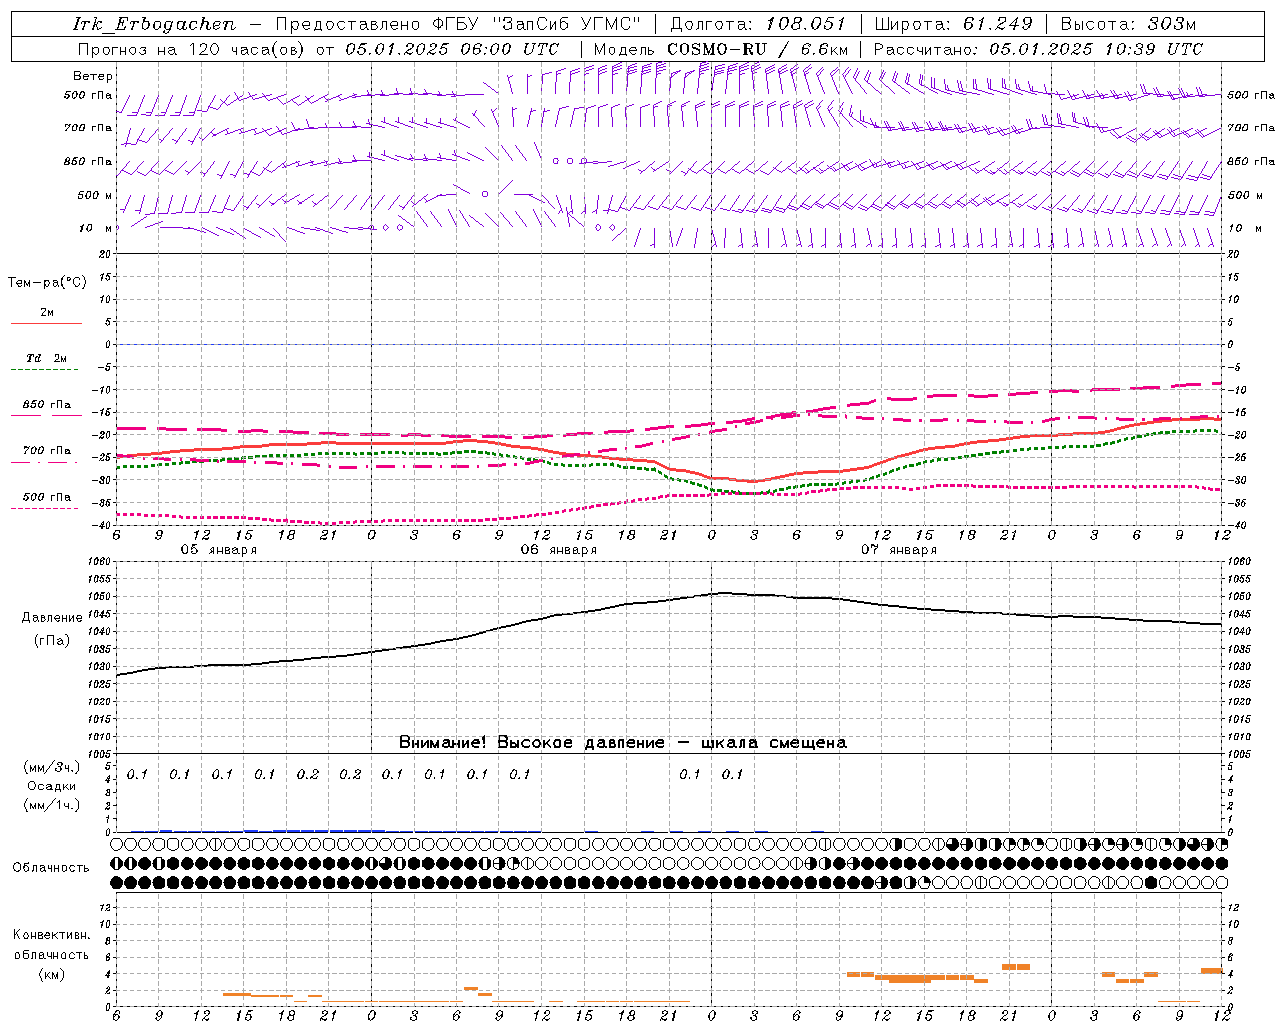Click the 1060 value on left pressure axis
Image resolution: width=1280 pixels, height=1024 pixels.
(x=101, y=562)
